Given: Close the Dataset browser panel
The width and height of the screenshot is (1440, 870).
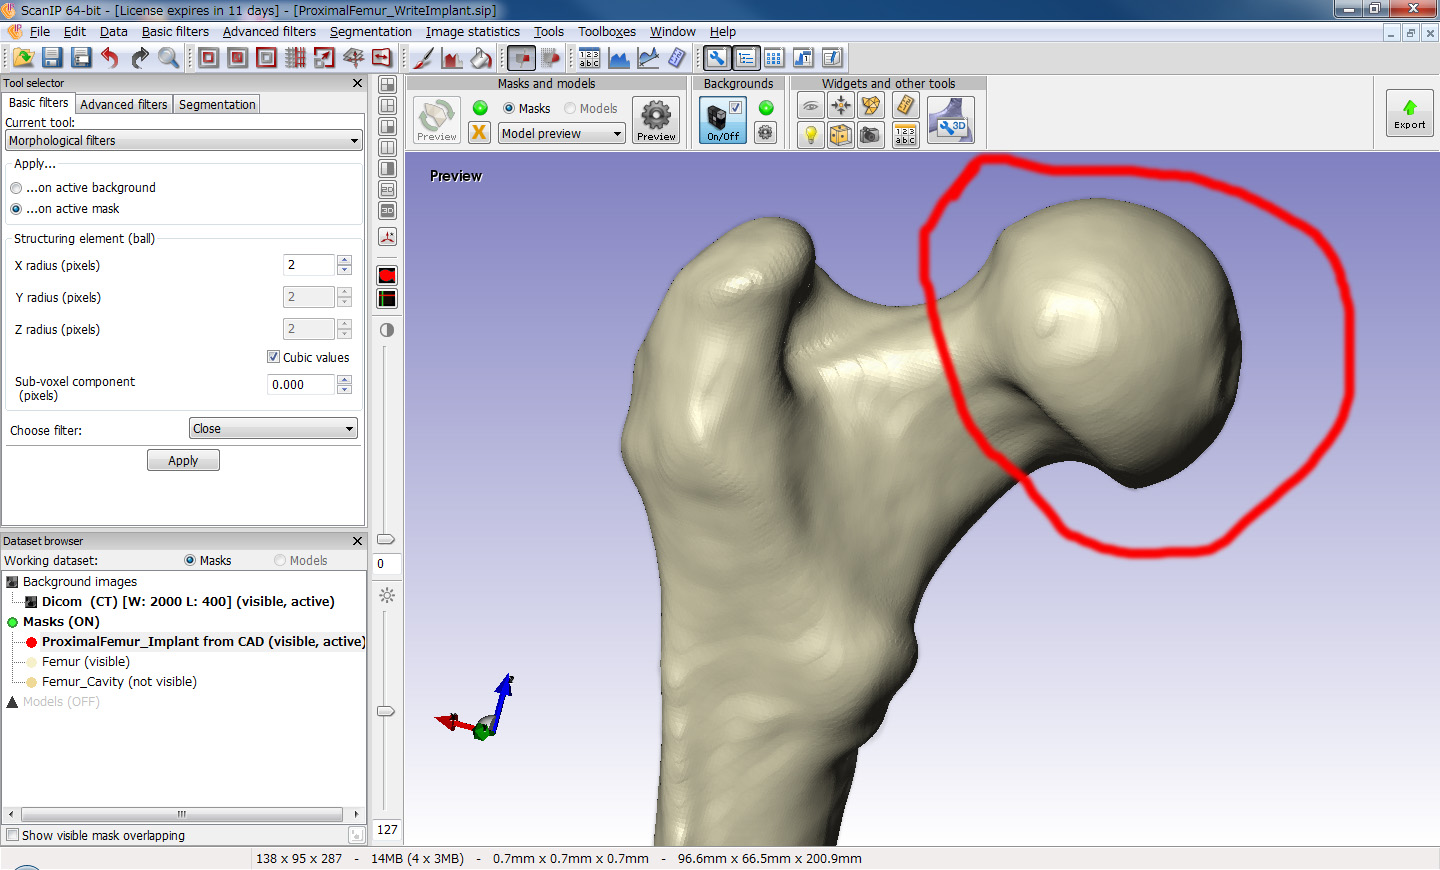Looking at the screenshot, I should coord(357,541).
